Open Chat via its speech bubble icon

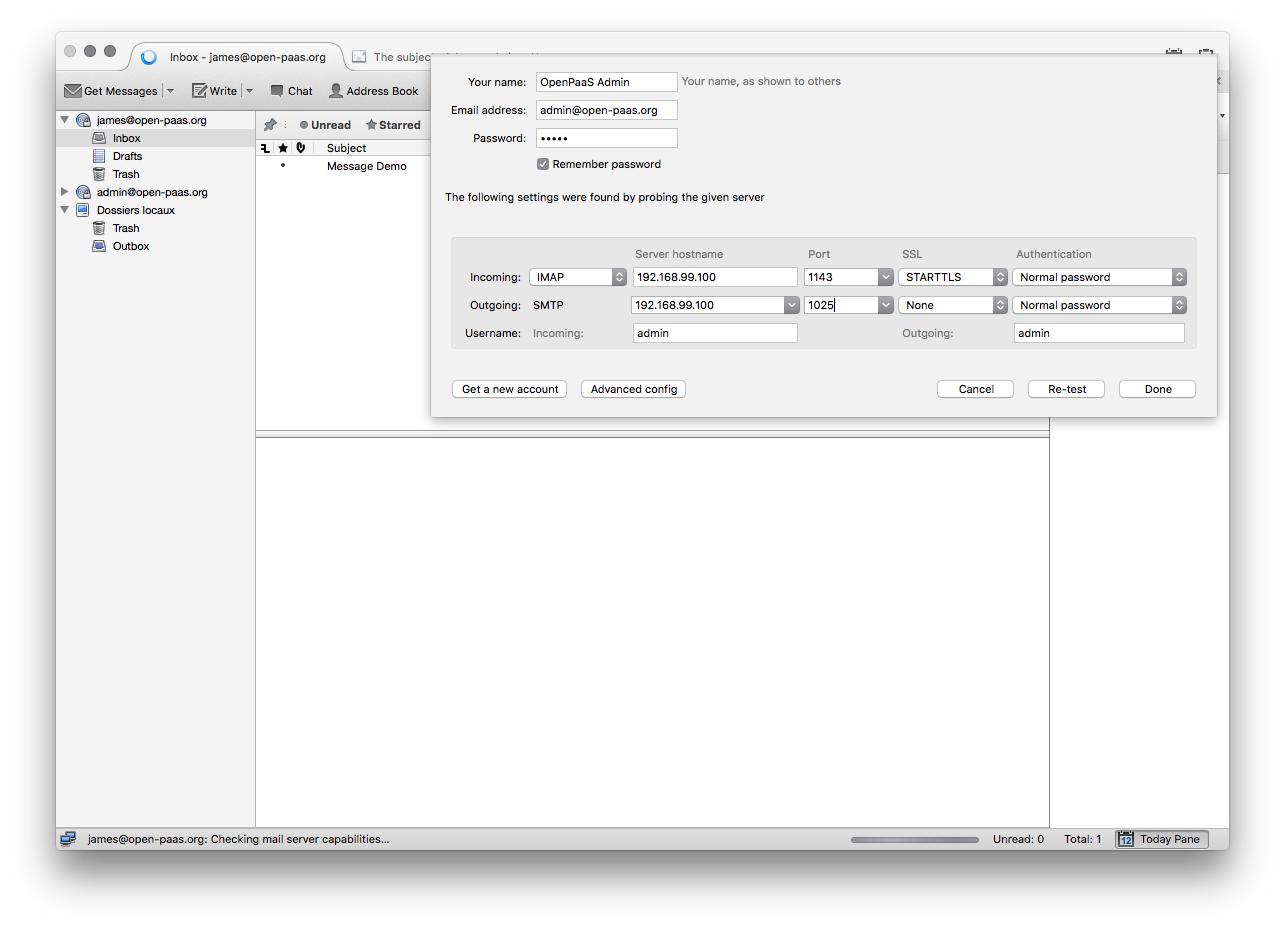(x=277, y=91)
